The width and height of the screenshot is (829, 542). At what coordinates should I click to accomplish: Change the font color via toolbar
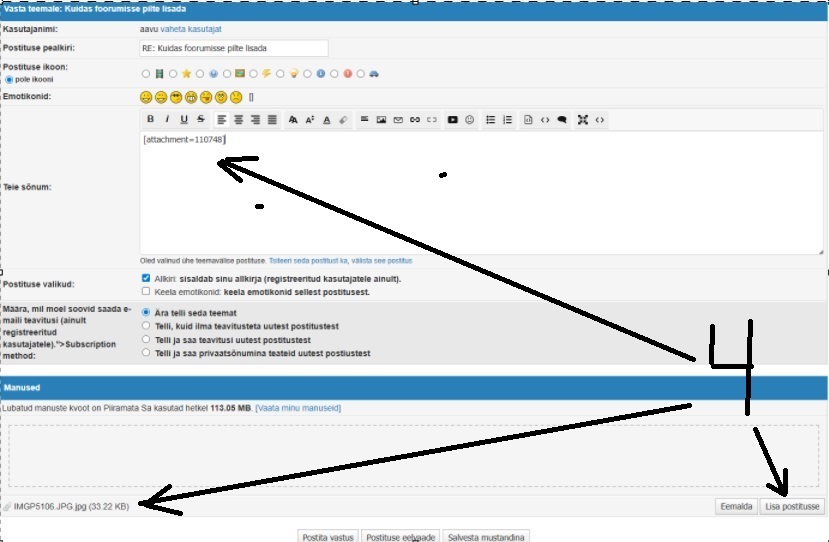[327, 119]
